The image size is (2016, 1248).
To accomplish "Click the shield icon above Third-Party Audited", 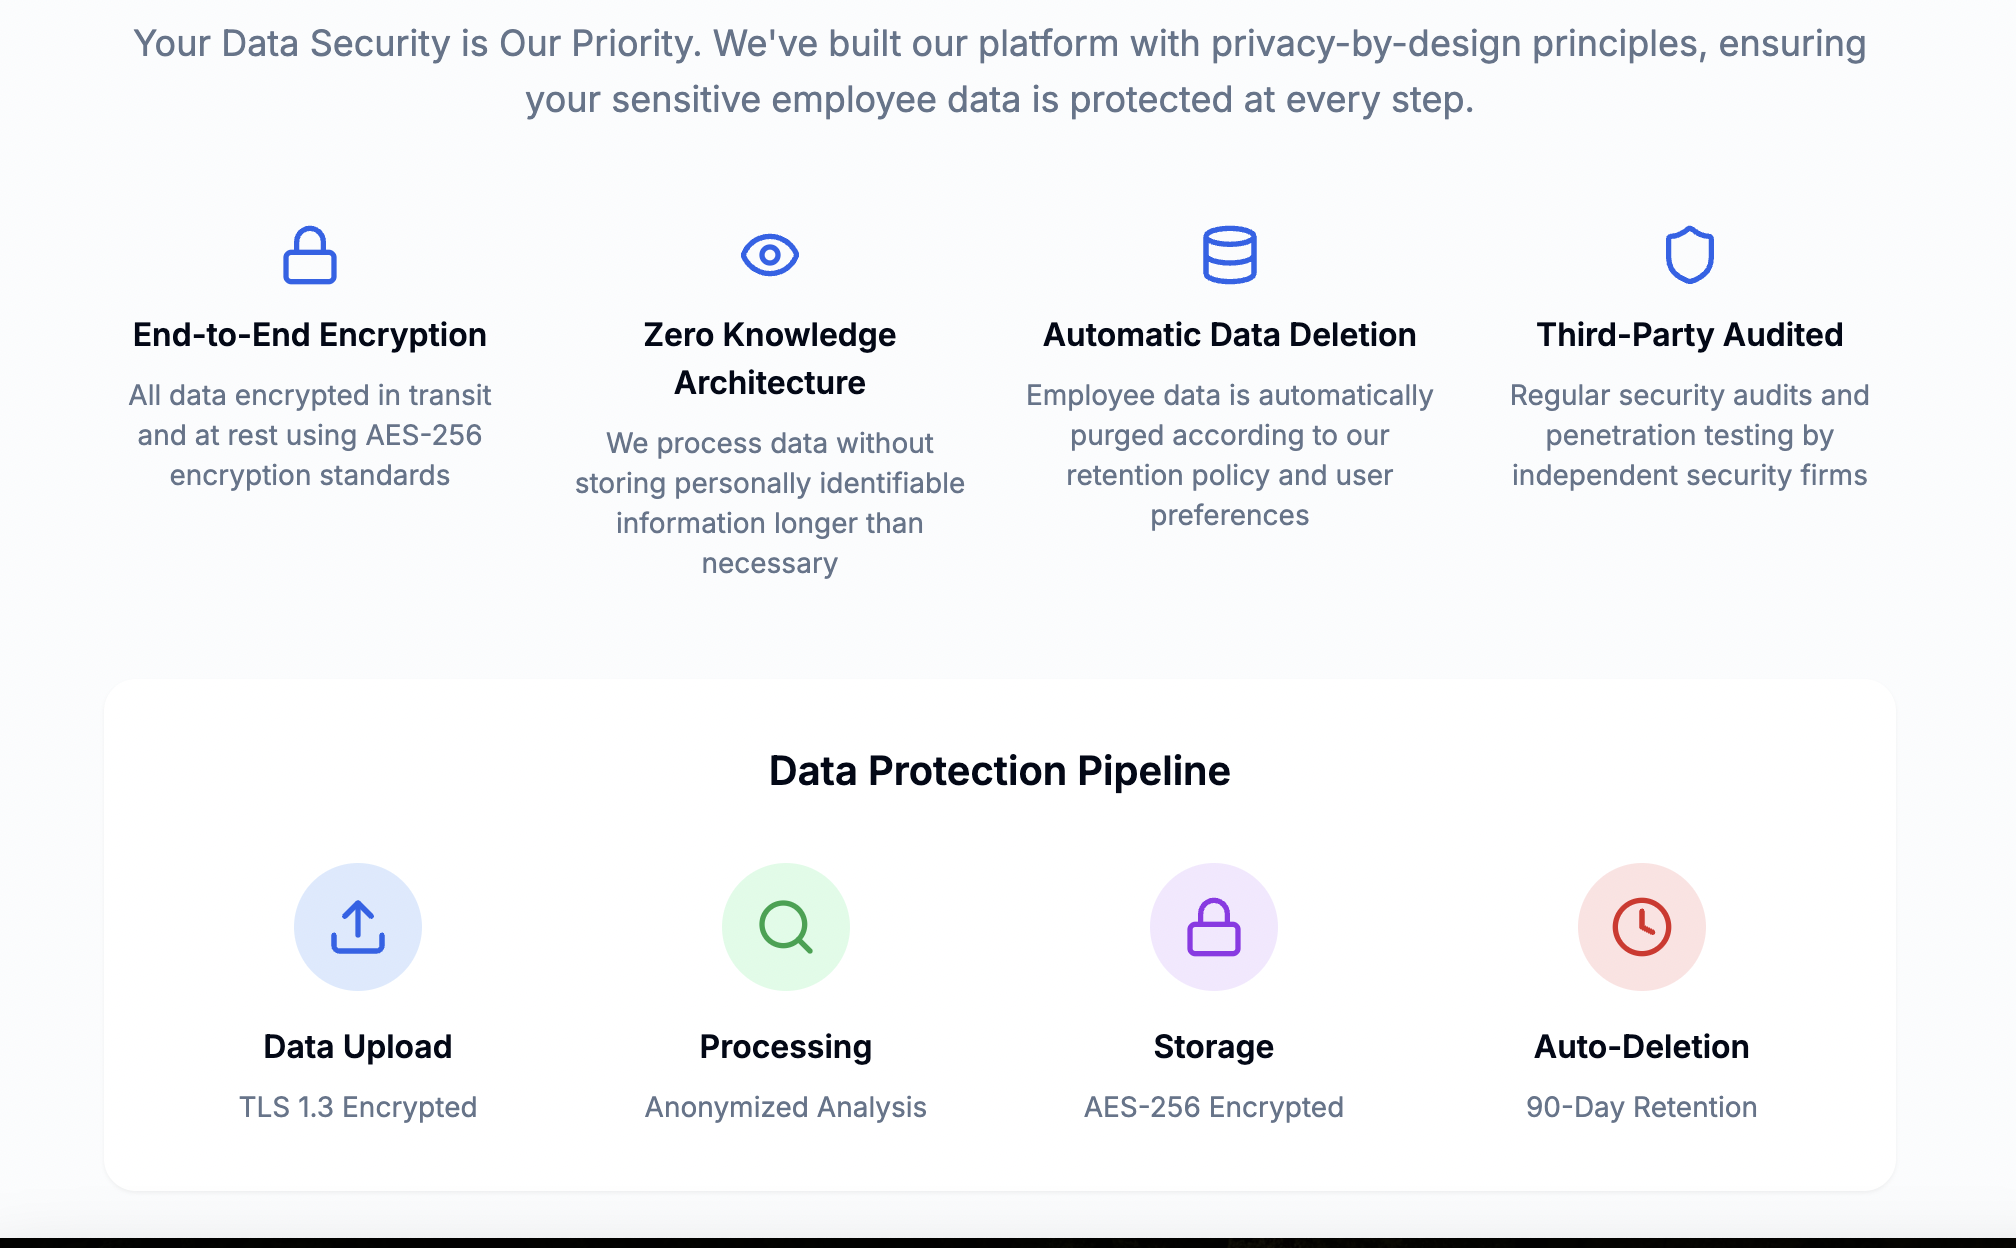I will point(1690,255).
